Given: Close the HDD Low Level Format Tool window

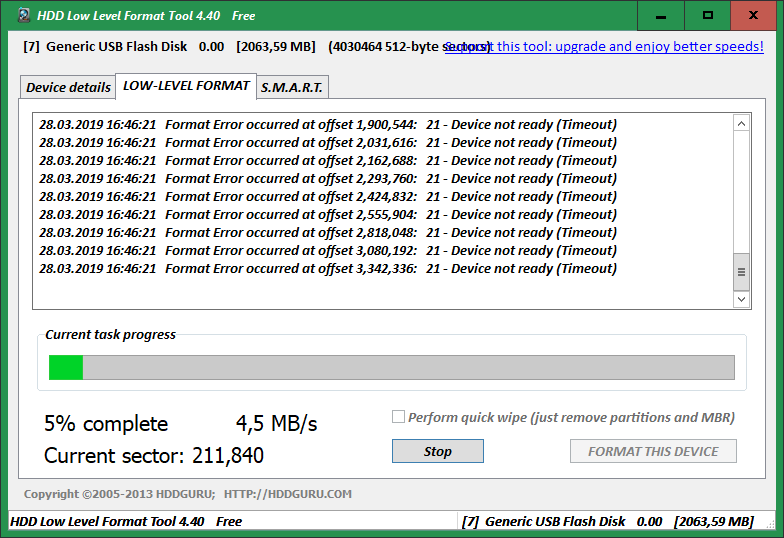Looking at the screenshot, I should coord(754,16).
